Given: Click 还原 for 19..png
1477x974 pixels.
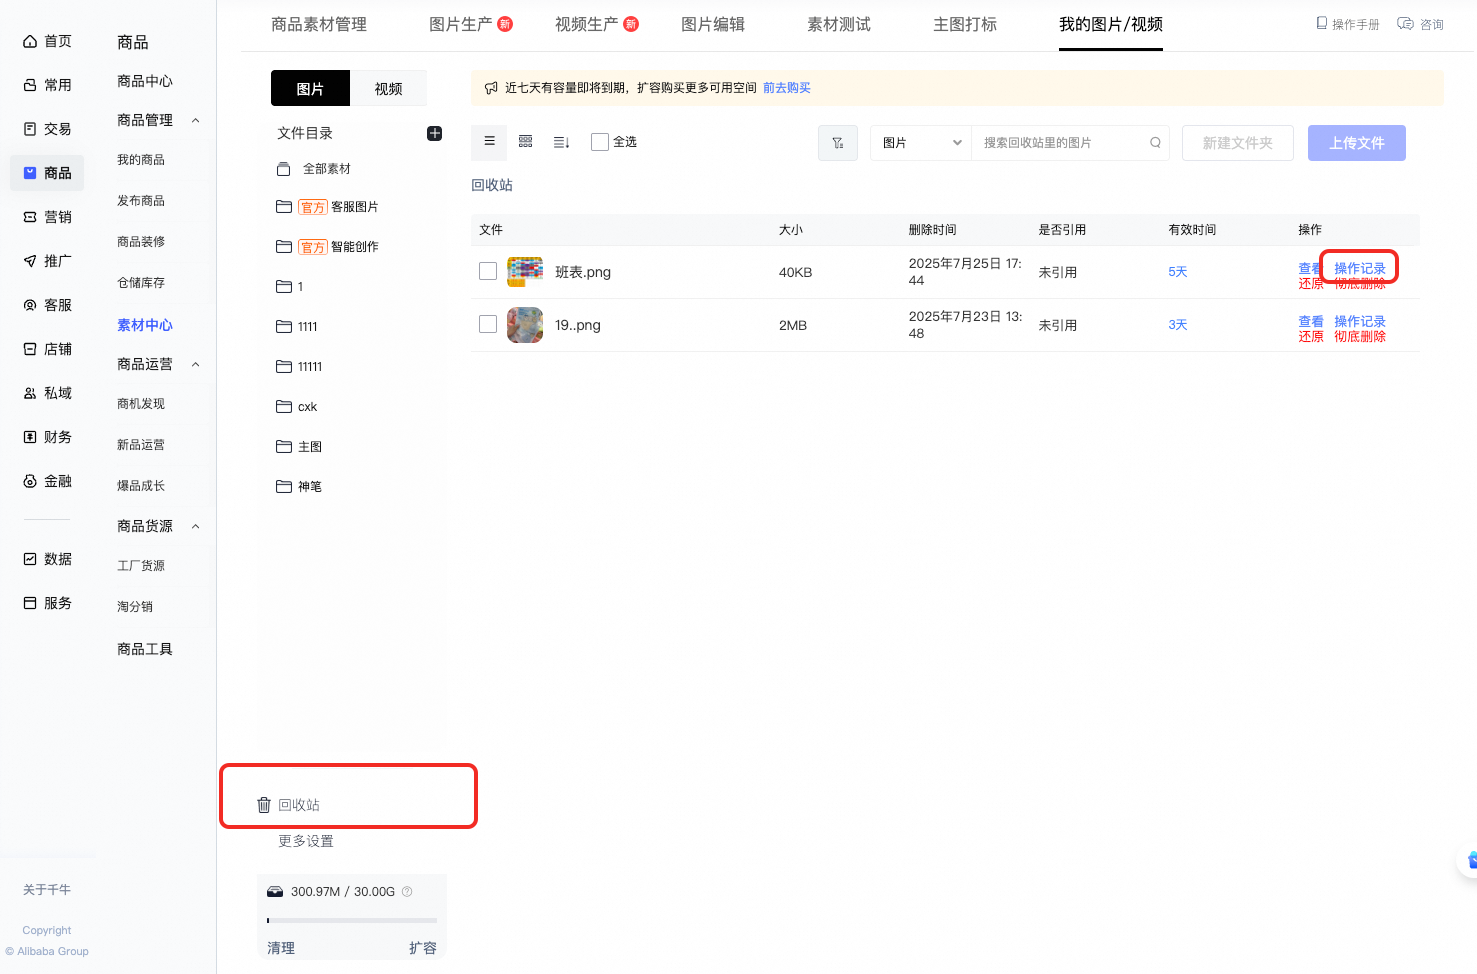Looking at the screenshot, I should (1311, 337).
